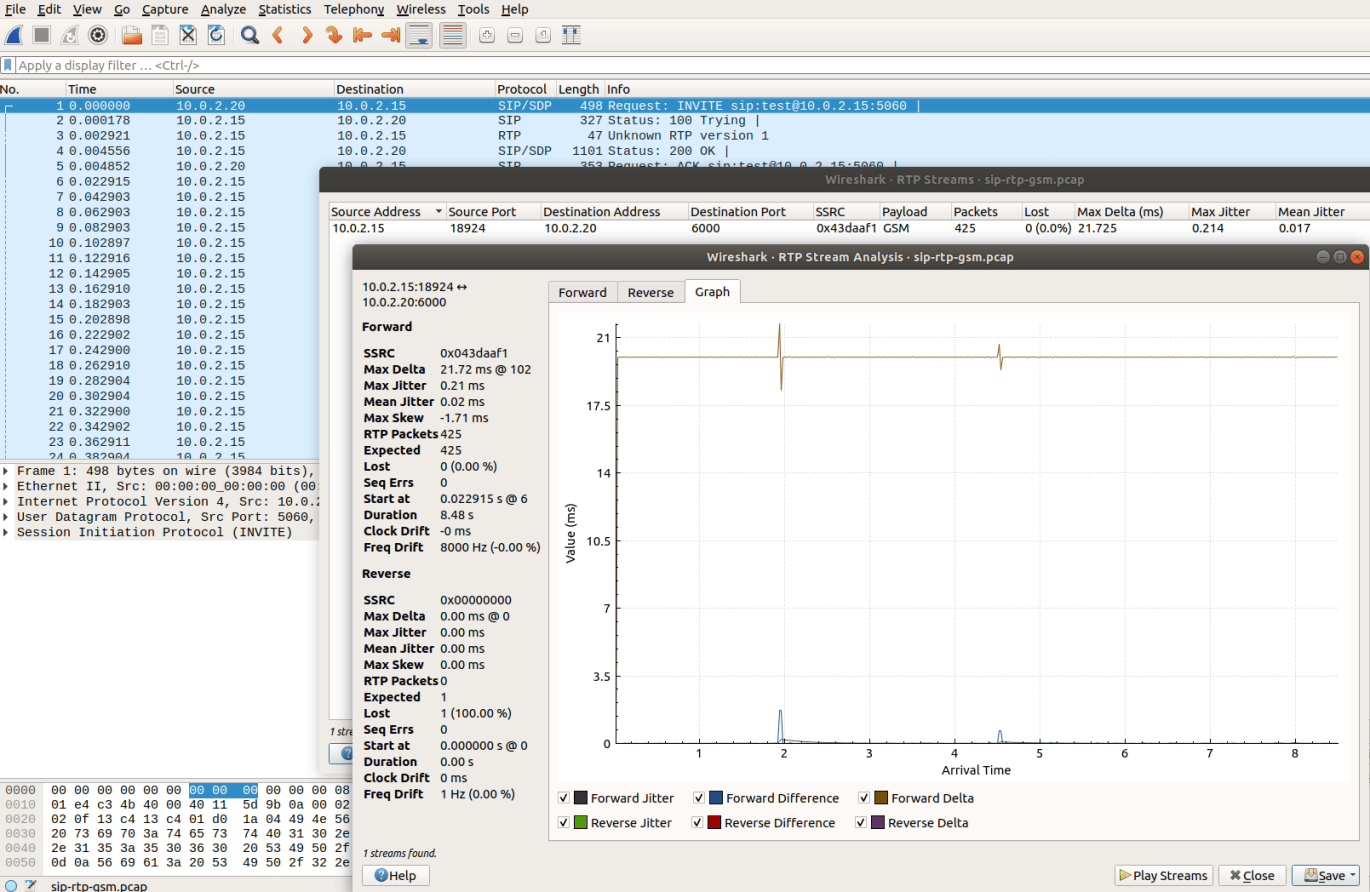Screen dimensions: 1370x892
Task: Go back in packet history arrow
Action: 278,36
